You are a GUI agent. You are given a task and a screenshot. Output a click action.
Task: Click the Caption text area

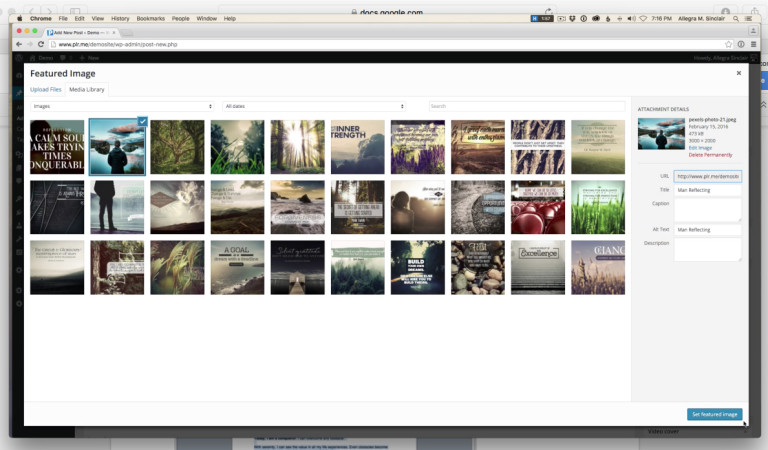708,210
